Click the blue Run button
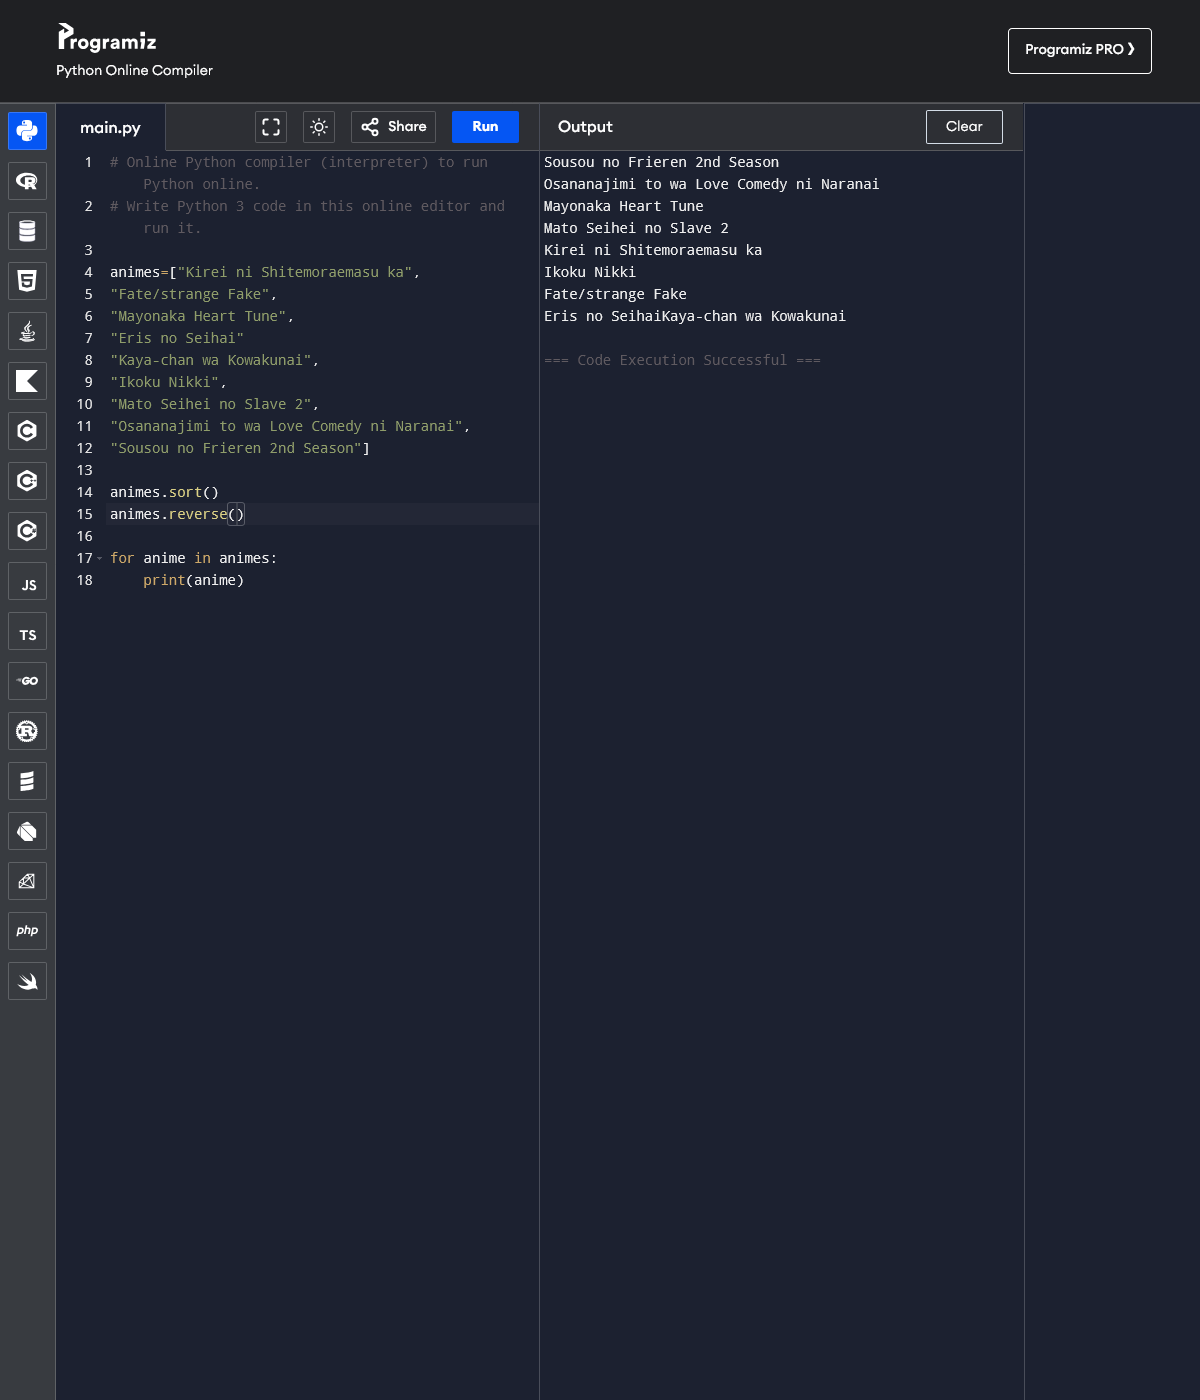 (x=485, y=127)
